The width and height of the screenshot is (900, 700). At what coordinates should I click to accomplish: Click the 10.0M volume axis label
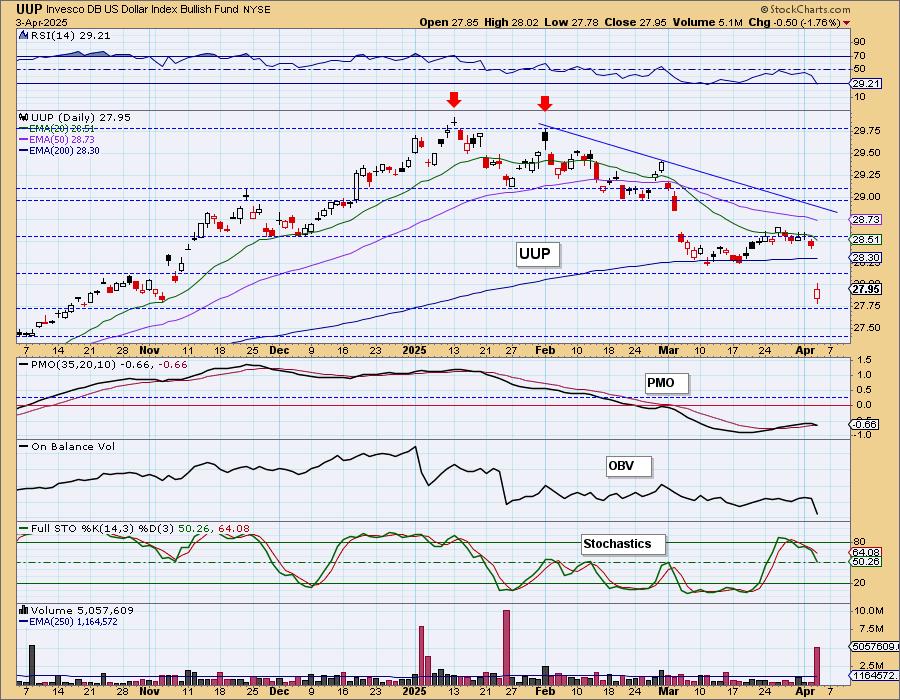pyautogui.click(x=868, y=610)
